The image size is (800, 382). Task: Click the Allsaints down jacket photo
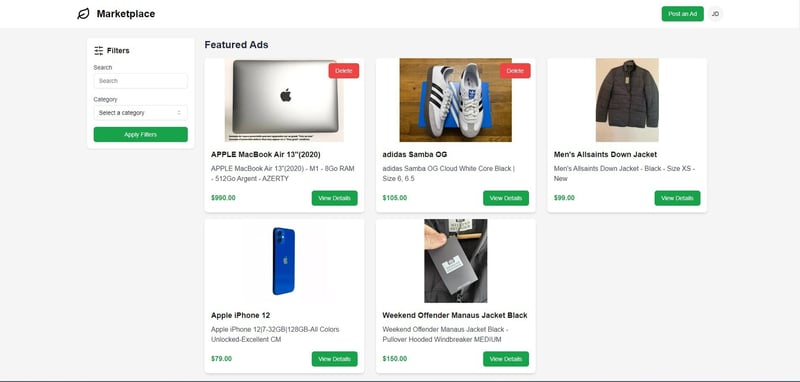point(627,100)
